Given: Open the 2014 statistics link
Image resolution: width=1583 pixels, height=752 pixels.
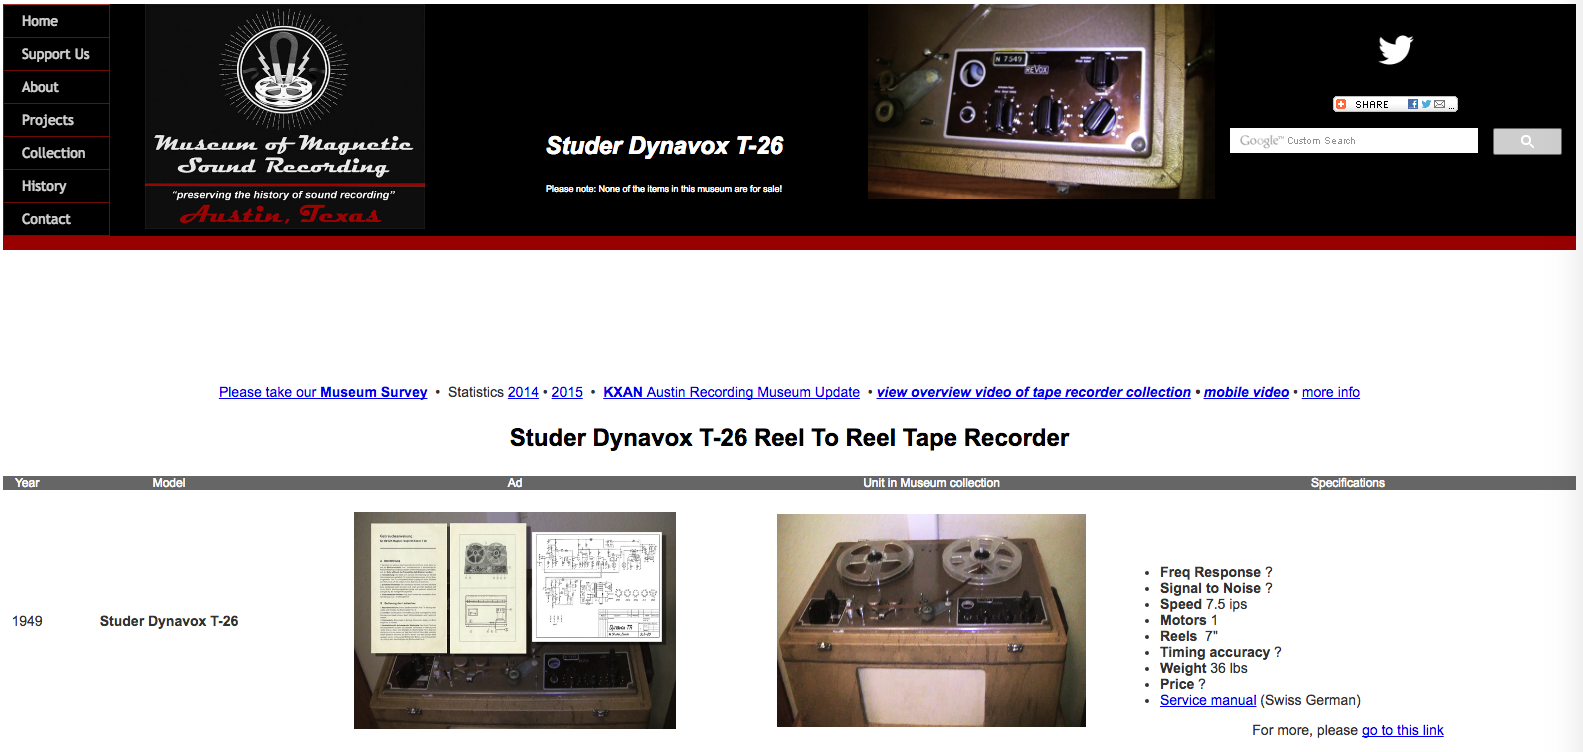Looking at the screenshot, I should click(x=523, y=392).
